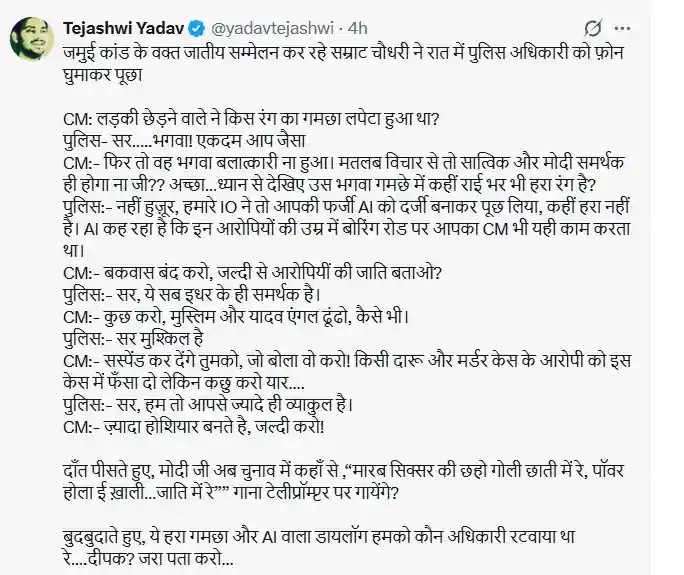Click the line 'CM: लड़की छेड़ने वाले'
The height and width of the screenshot is (575, 684).
click(x=250, y=119)
